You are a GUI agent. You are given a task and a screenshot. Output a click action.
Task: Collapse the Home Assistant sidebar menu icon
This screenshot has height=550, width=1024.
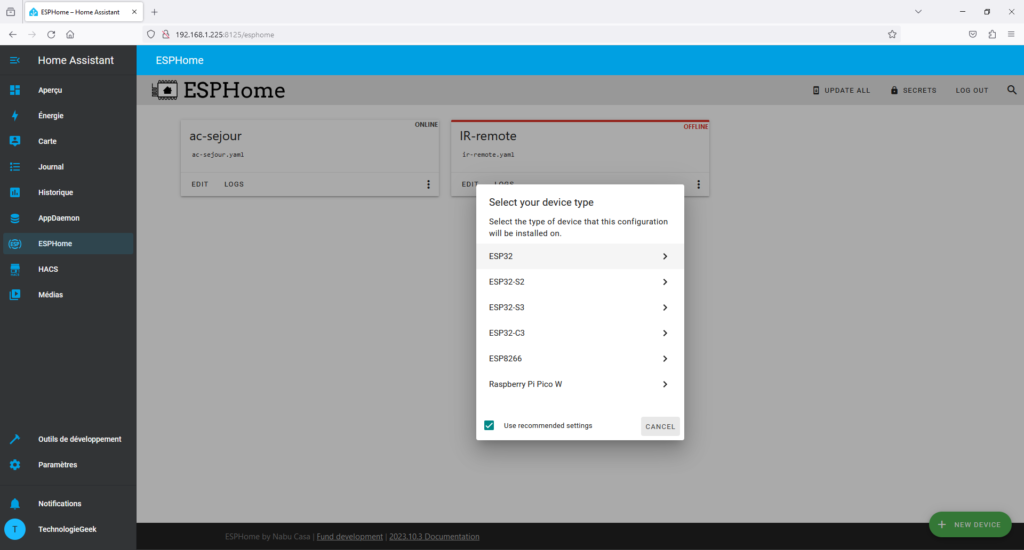coord(14,60)
